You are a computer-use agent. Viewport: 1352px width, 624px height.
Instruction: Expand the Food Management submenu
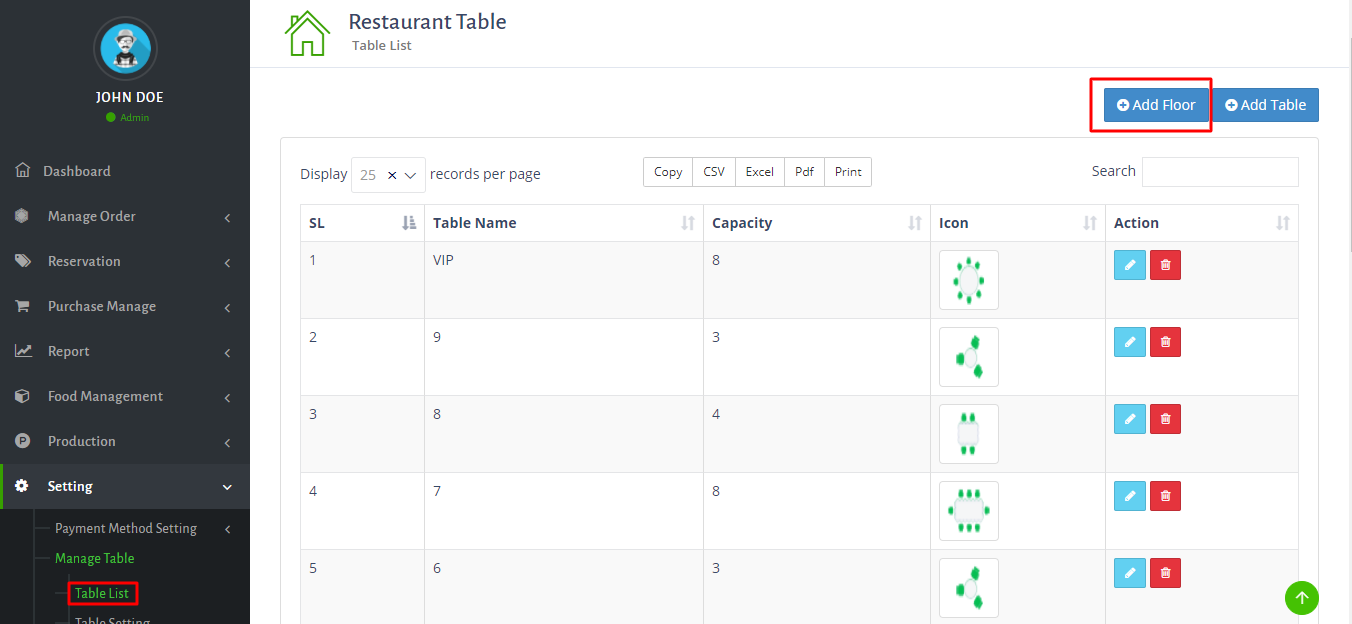125,397
